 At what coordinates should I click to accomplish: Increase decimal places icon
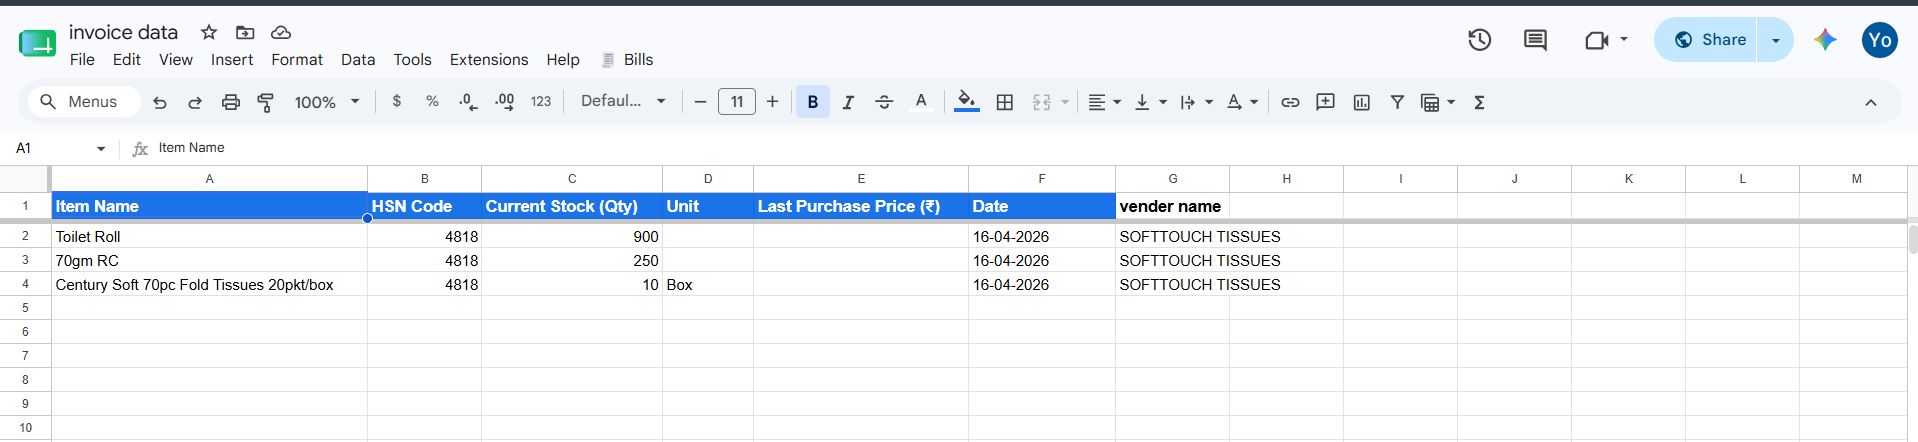coord(504,102)
